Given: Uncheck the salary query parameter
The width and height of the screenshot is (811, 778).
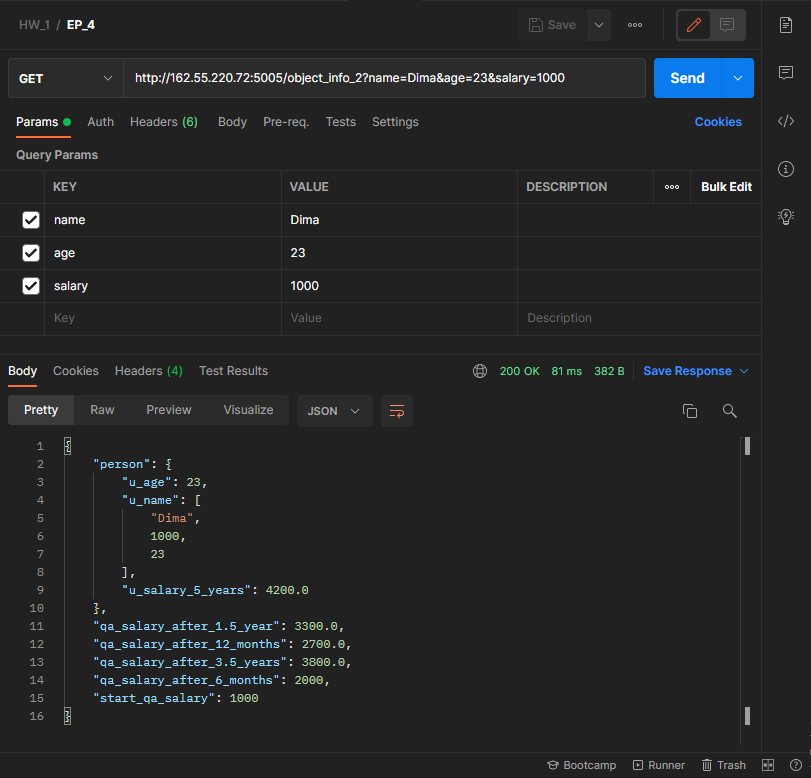Looking at the screenshot, I should 30,285.
